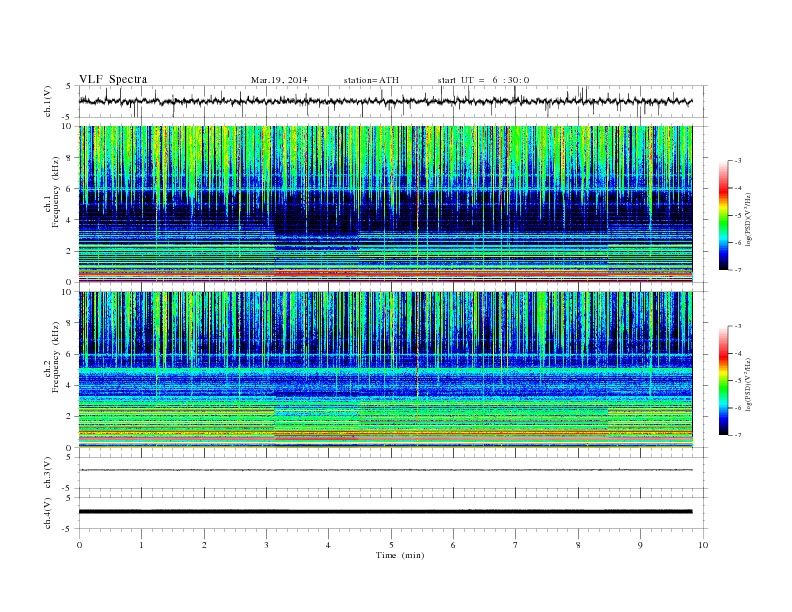Viewport: 792px width, 612px height.
Task: Click the ch.2 spectrogram color scale bar
Action: [723, 381]
